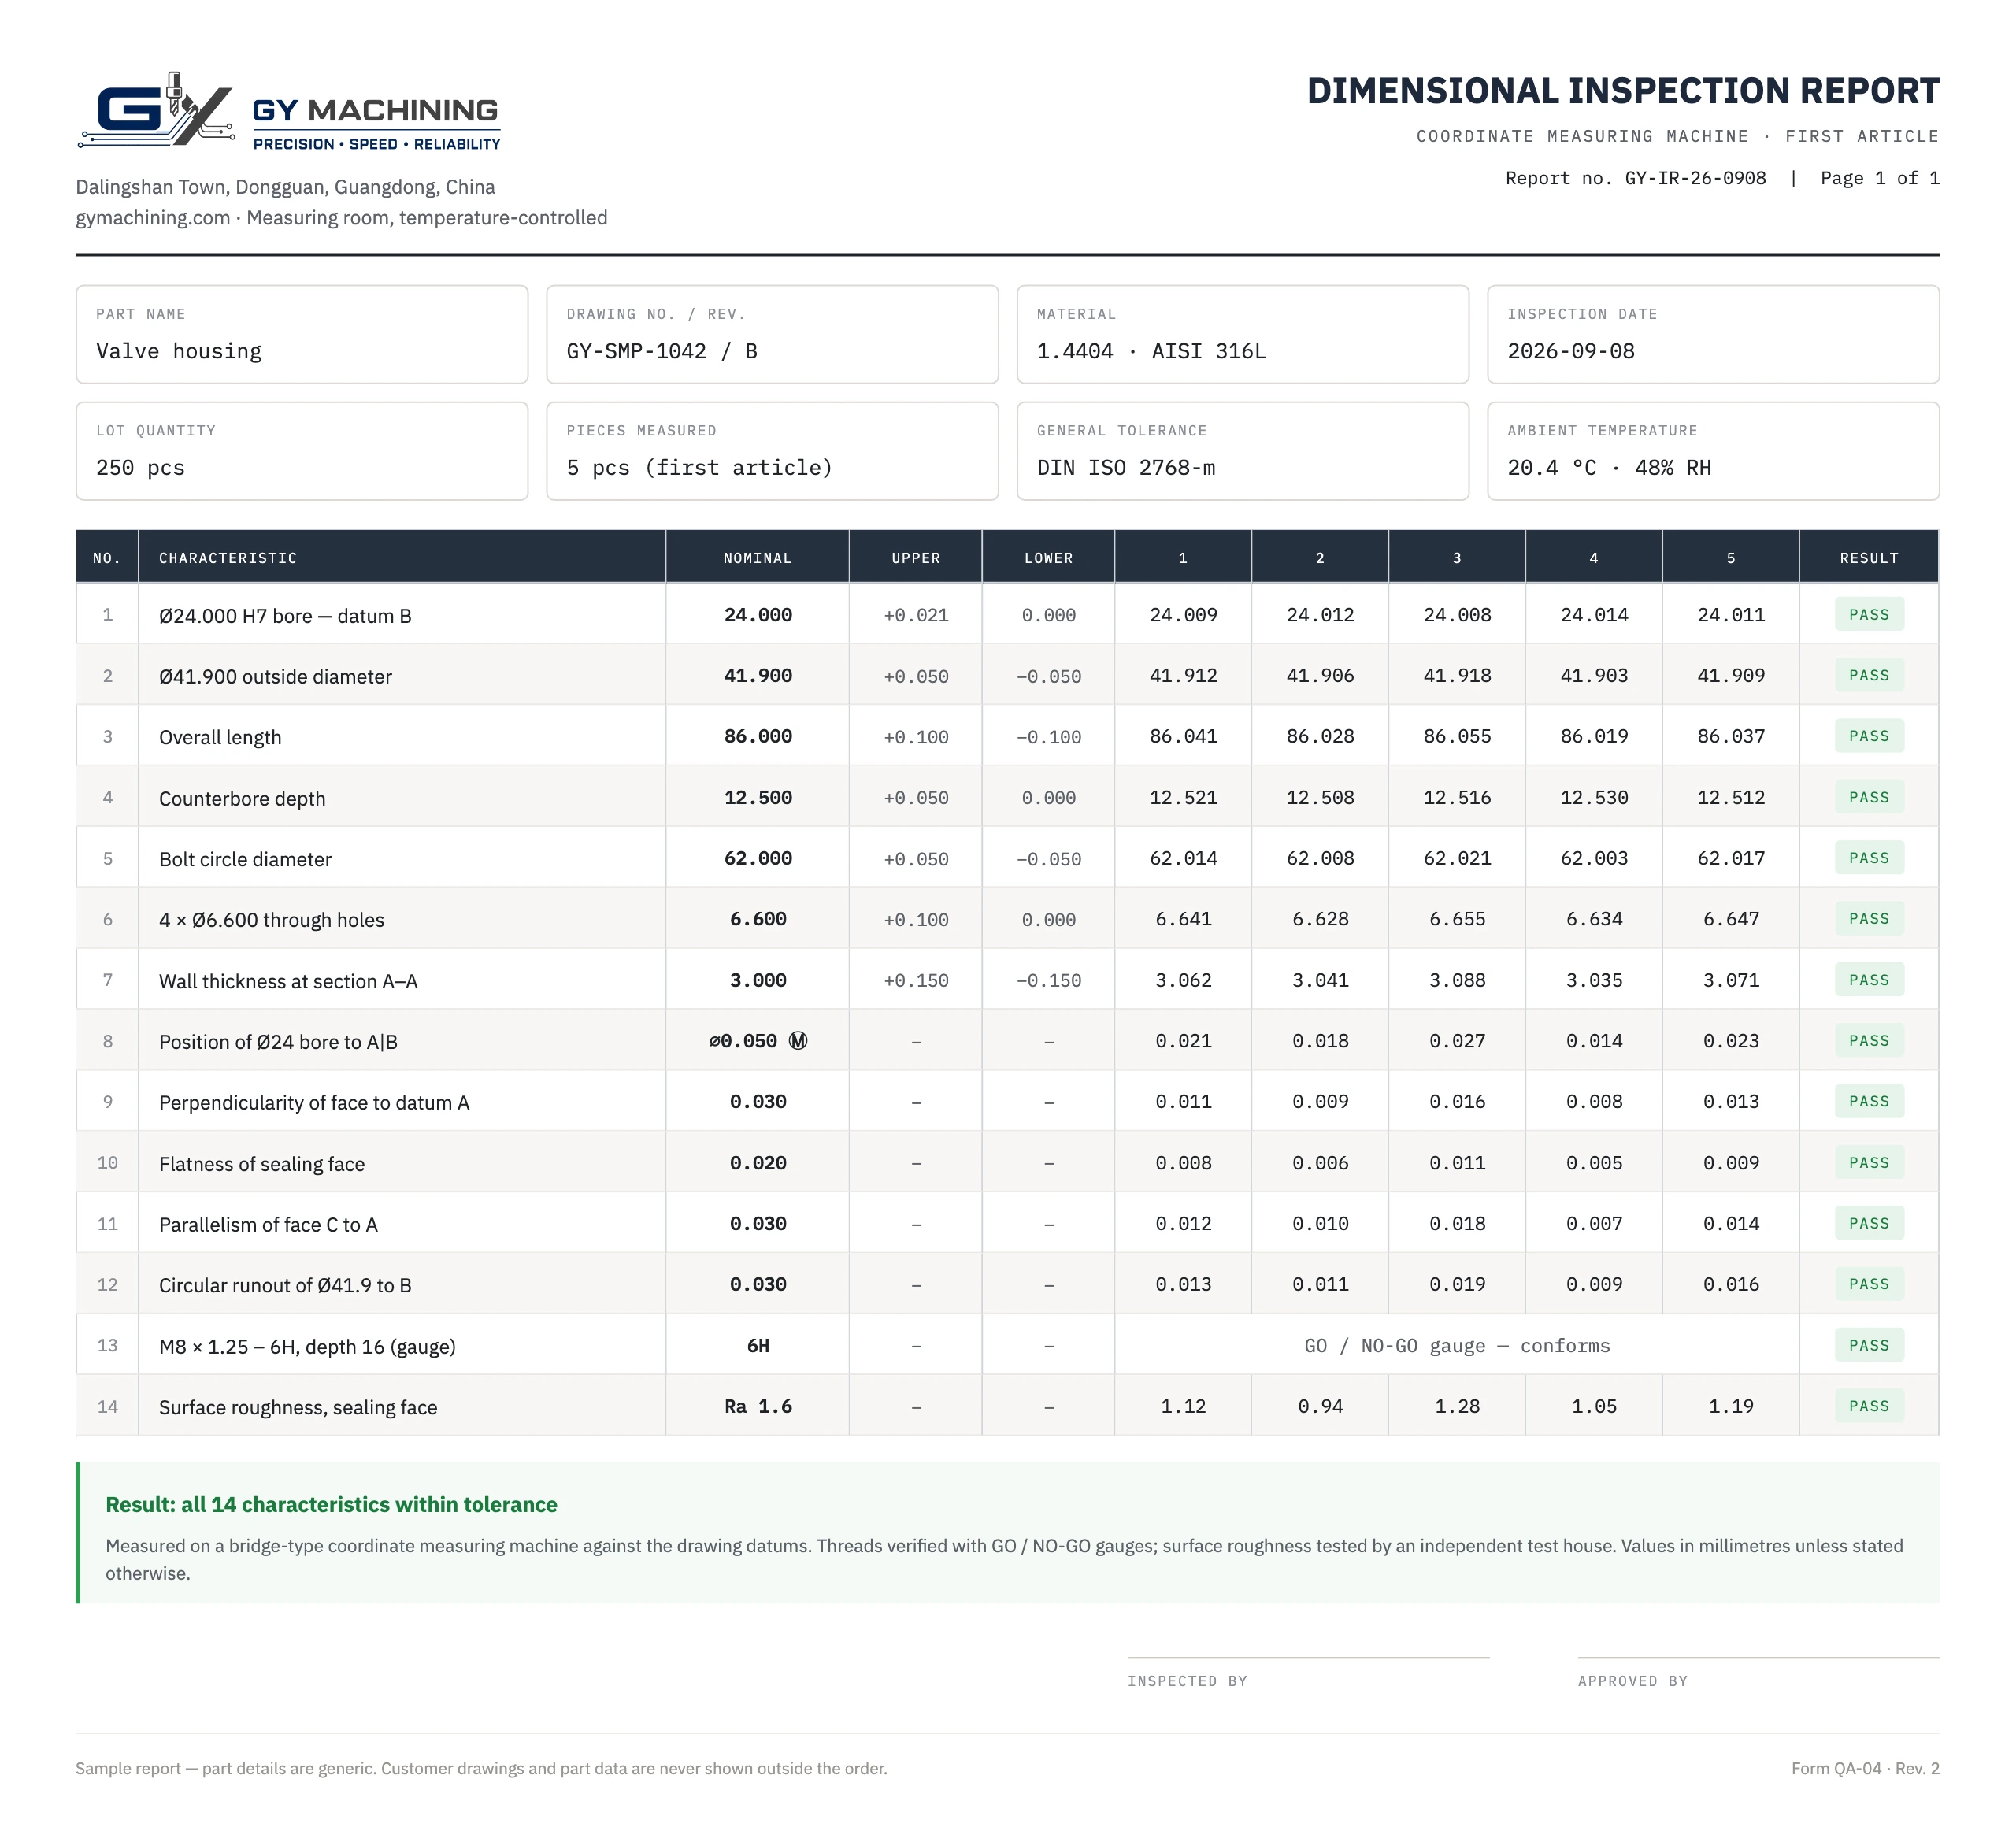Screen dimensions: 2016x1827
Task: Click 'Ø24.000 H7 bore — datum B' row label
Action: pyautogui.click(x=285, y=616)
